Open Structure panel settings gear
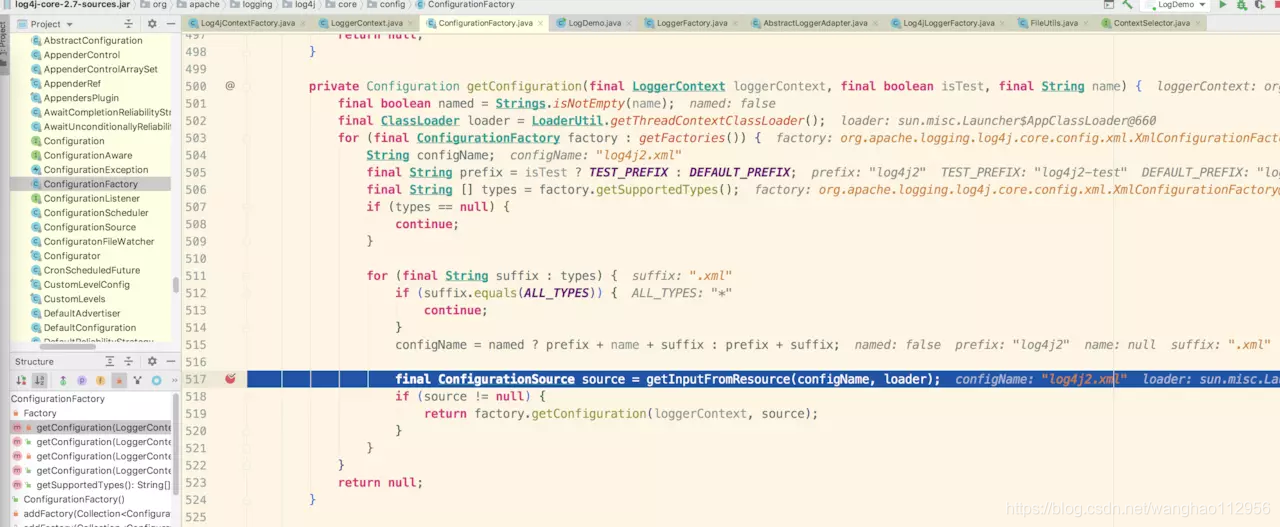Screen dimensions: 1280x527 click(152, 361)
